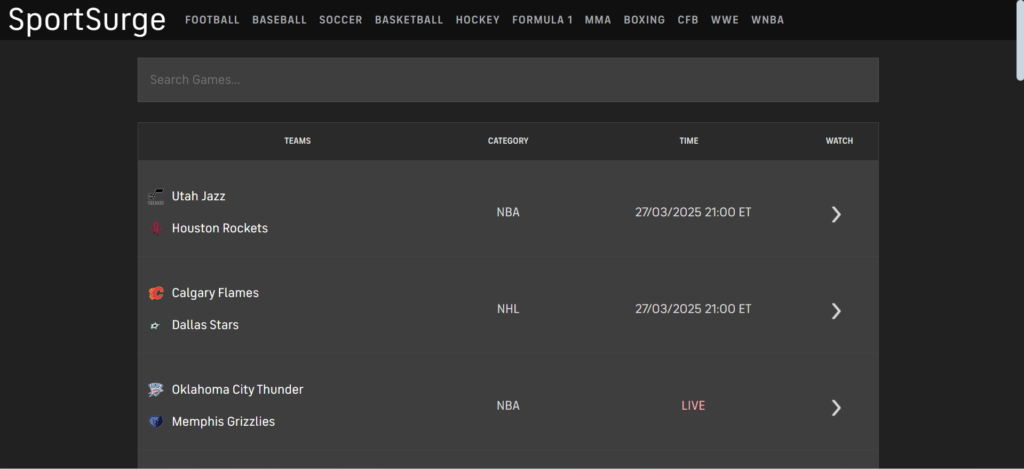Click NBA category in Jazz vs Rockets row
1024x469 pixels.
click(508, 212)
